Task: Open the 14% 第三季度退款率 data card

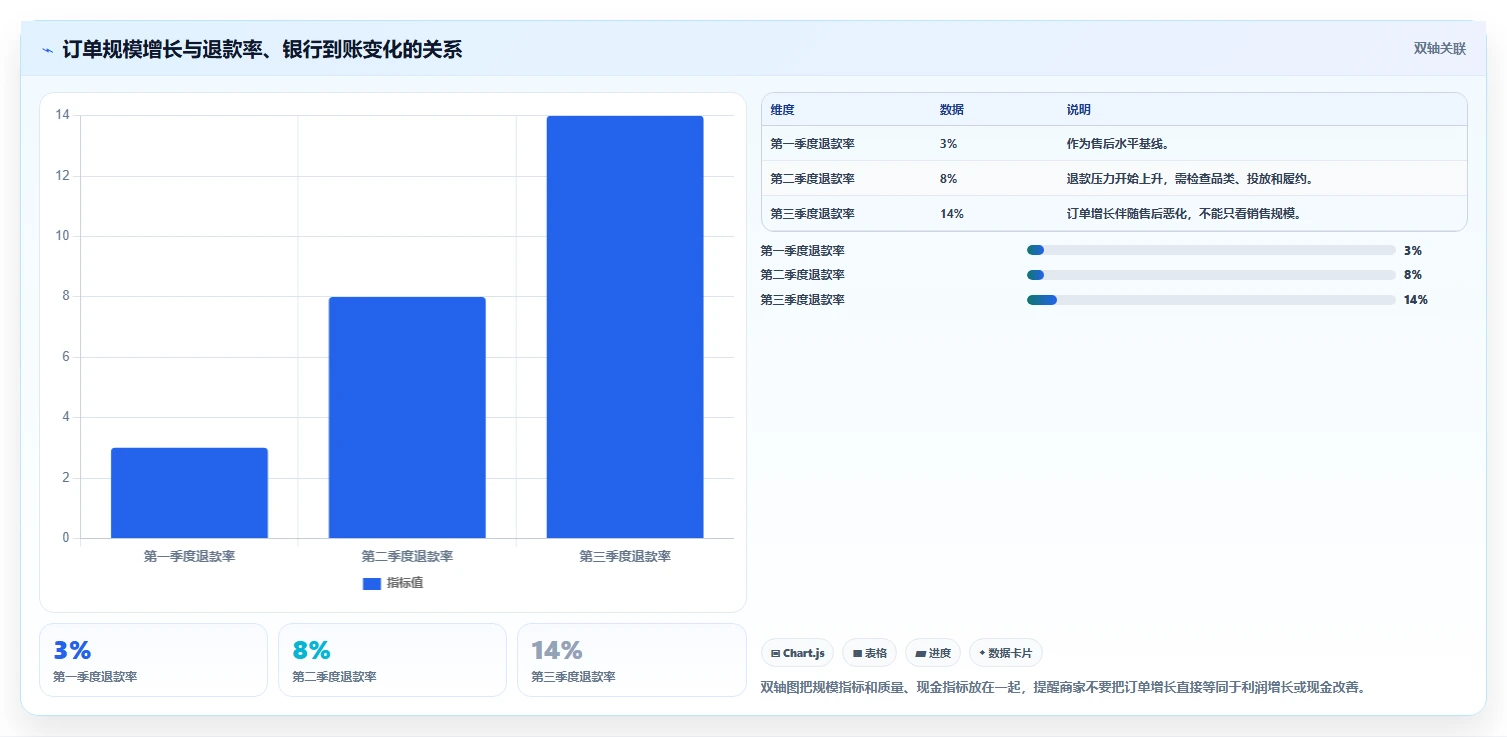Action: coord(632,660)
